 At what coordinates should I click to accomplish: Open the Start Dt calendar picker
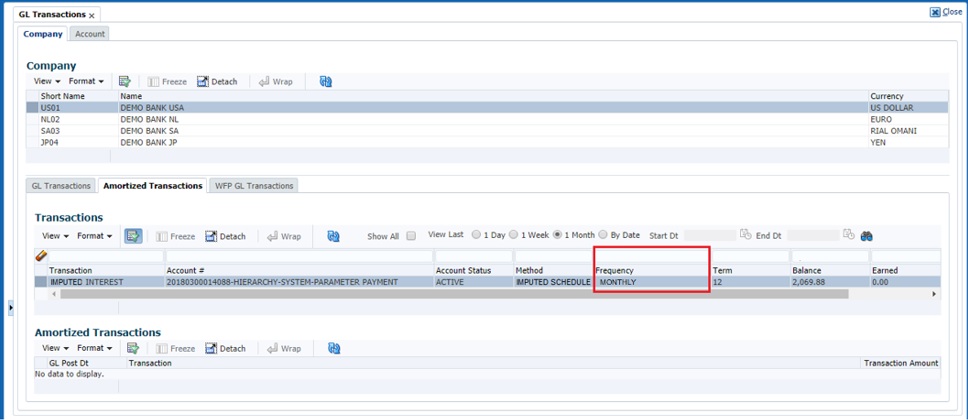click(745, 235)
